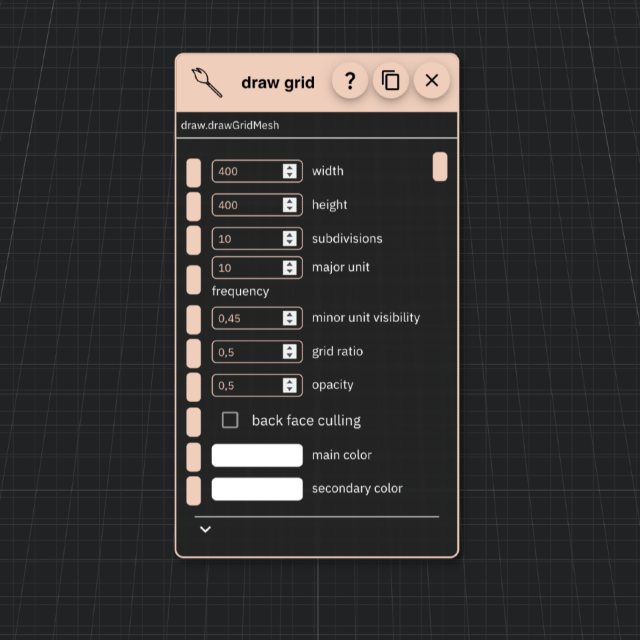Duplicate the draw grid node

tap(391, 80)
